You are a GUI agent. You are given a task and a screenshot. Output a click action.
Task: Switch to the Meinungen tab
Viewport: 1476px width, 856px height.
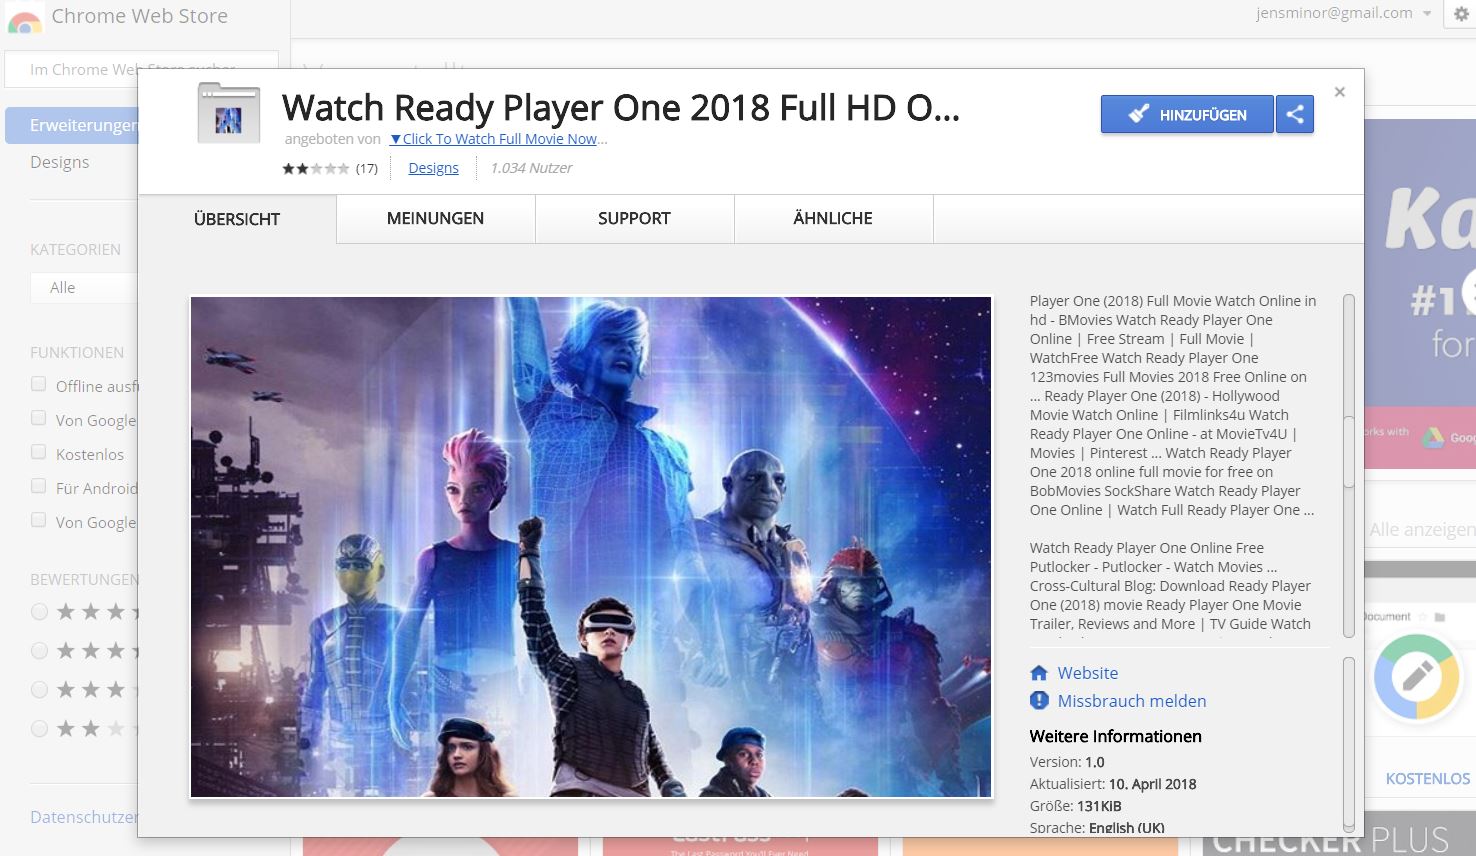tap(435, 219)
